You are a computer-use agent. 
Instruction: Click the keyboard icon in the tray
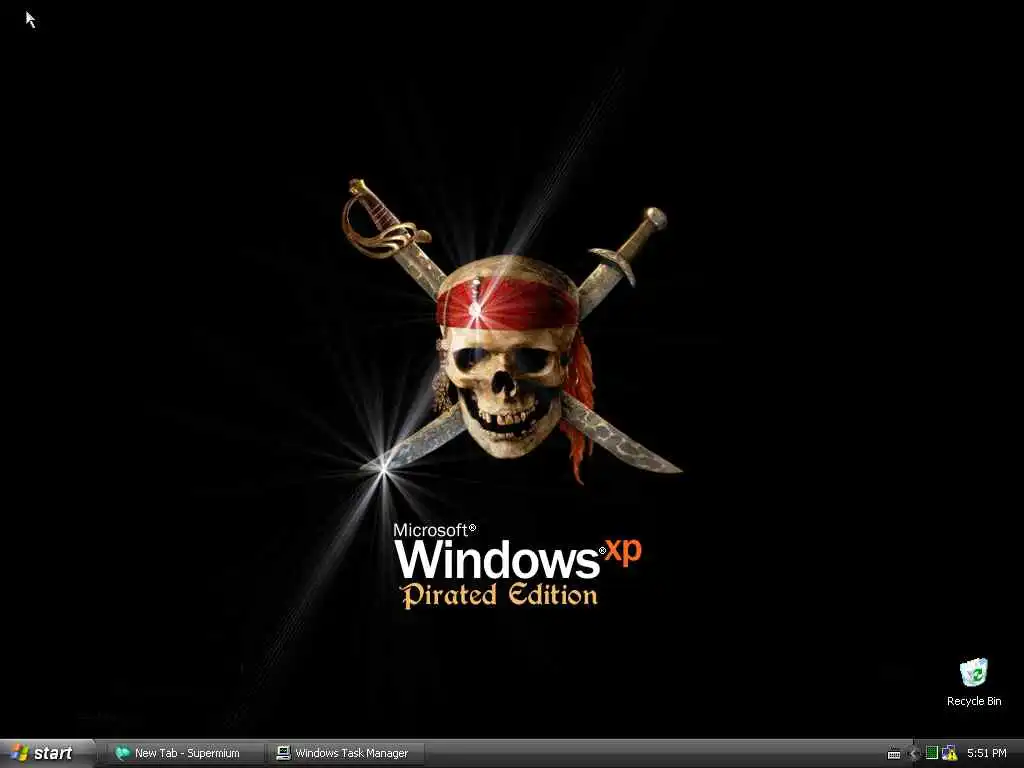(x=894, y=754)
